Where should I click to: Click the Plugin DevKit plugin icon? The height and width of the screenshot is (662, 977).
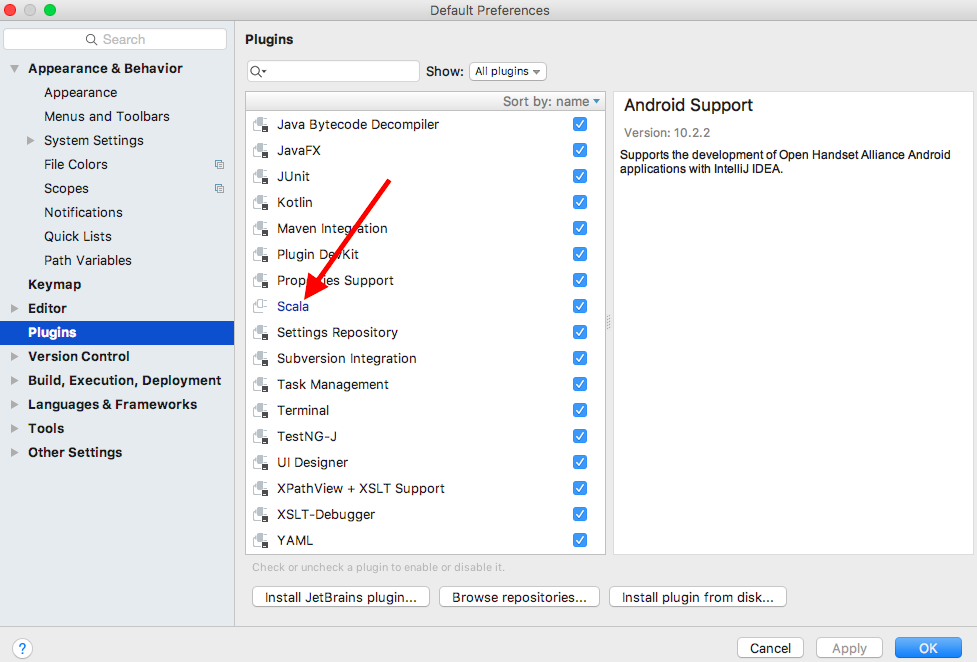click(x=260, y=254)
